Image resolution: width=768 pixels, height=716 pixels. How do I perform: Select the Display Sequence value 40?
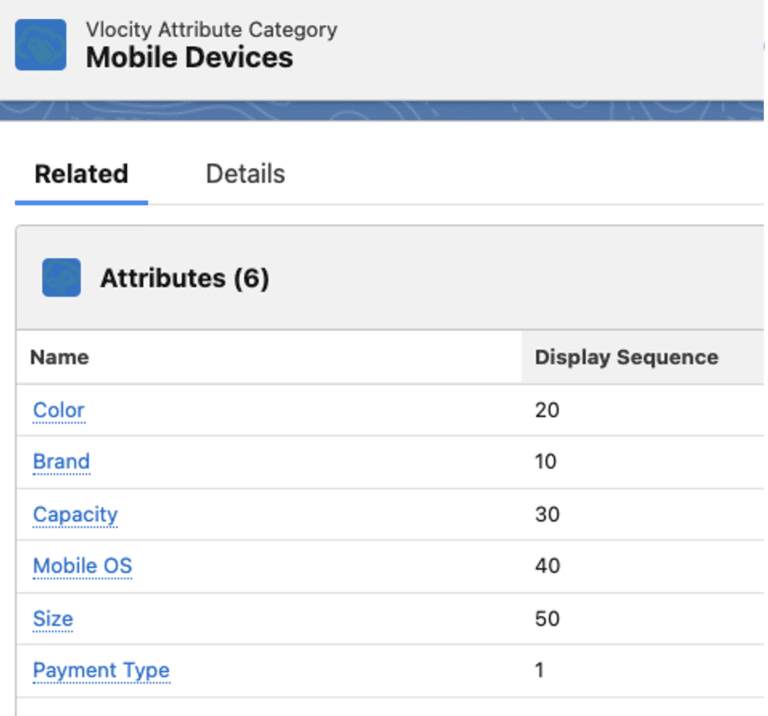coord(547,566)
